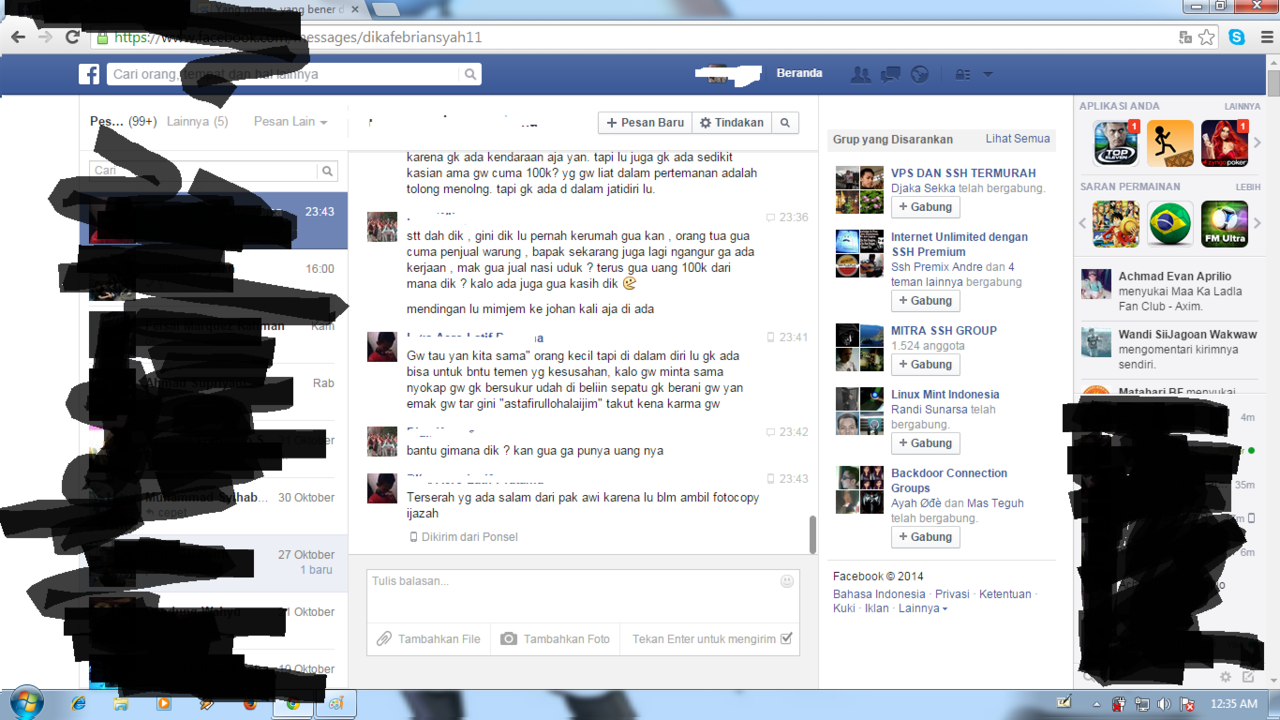Screen dimensions: 1280x720
Task: Search within conversation magnifier button
Action: click(x=786, y=123)
